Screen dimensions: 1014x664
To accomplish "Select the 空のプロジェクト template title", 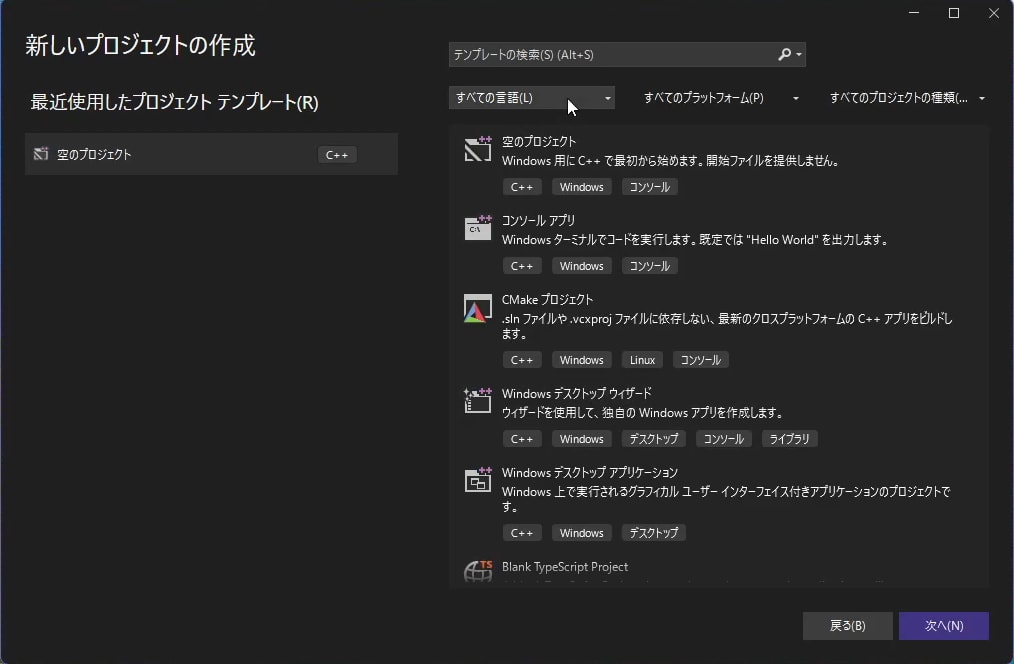I will click(539, 142).
